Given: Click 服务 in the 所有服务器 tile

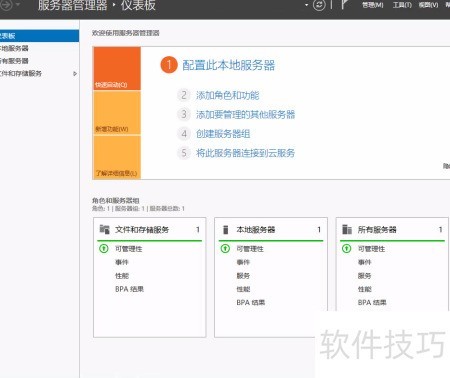Looking at the screenshot, I should click(x=365, y=276).
